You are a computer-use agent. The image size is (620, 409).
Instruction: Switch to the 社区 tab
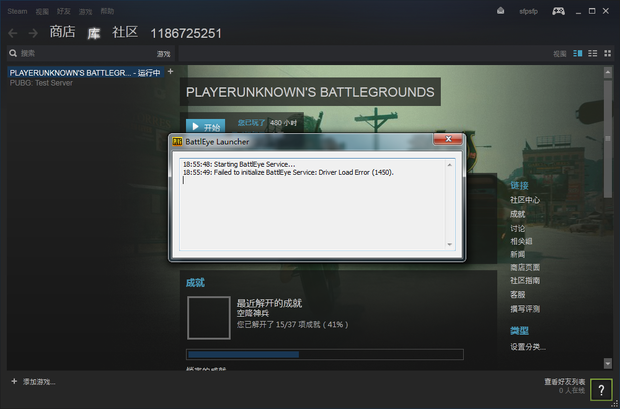tap(125, 32)
